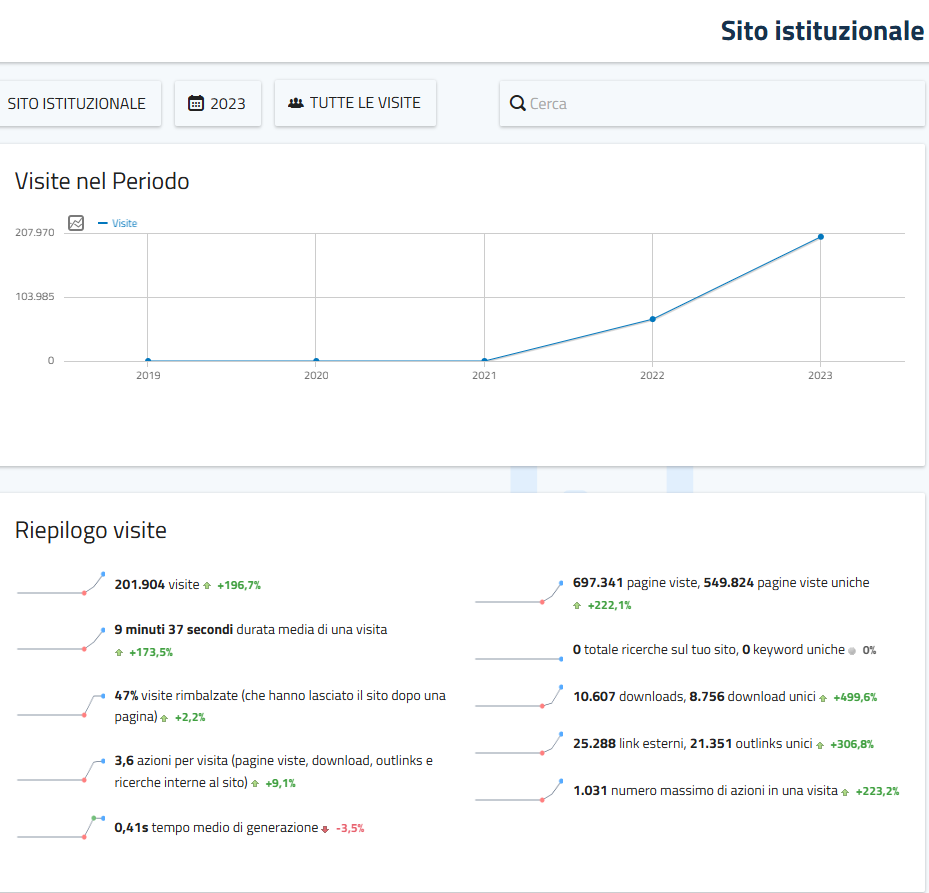Open the 2023 date period selector
929x893 pixels.
pyautogui.click(x=218, y=104)
